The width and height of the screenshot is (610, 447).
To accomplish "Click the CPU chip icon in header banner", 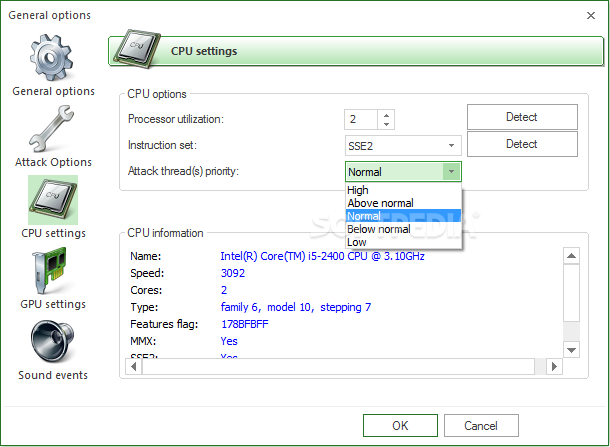I will [137, 49].
